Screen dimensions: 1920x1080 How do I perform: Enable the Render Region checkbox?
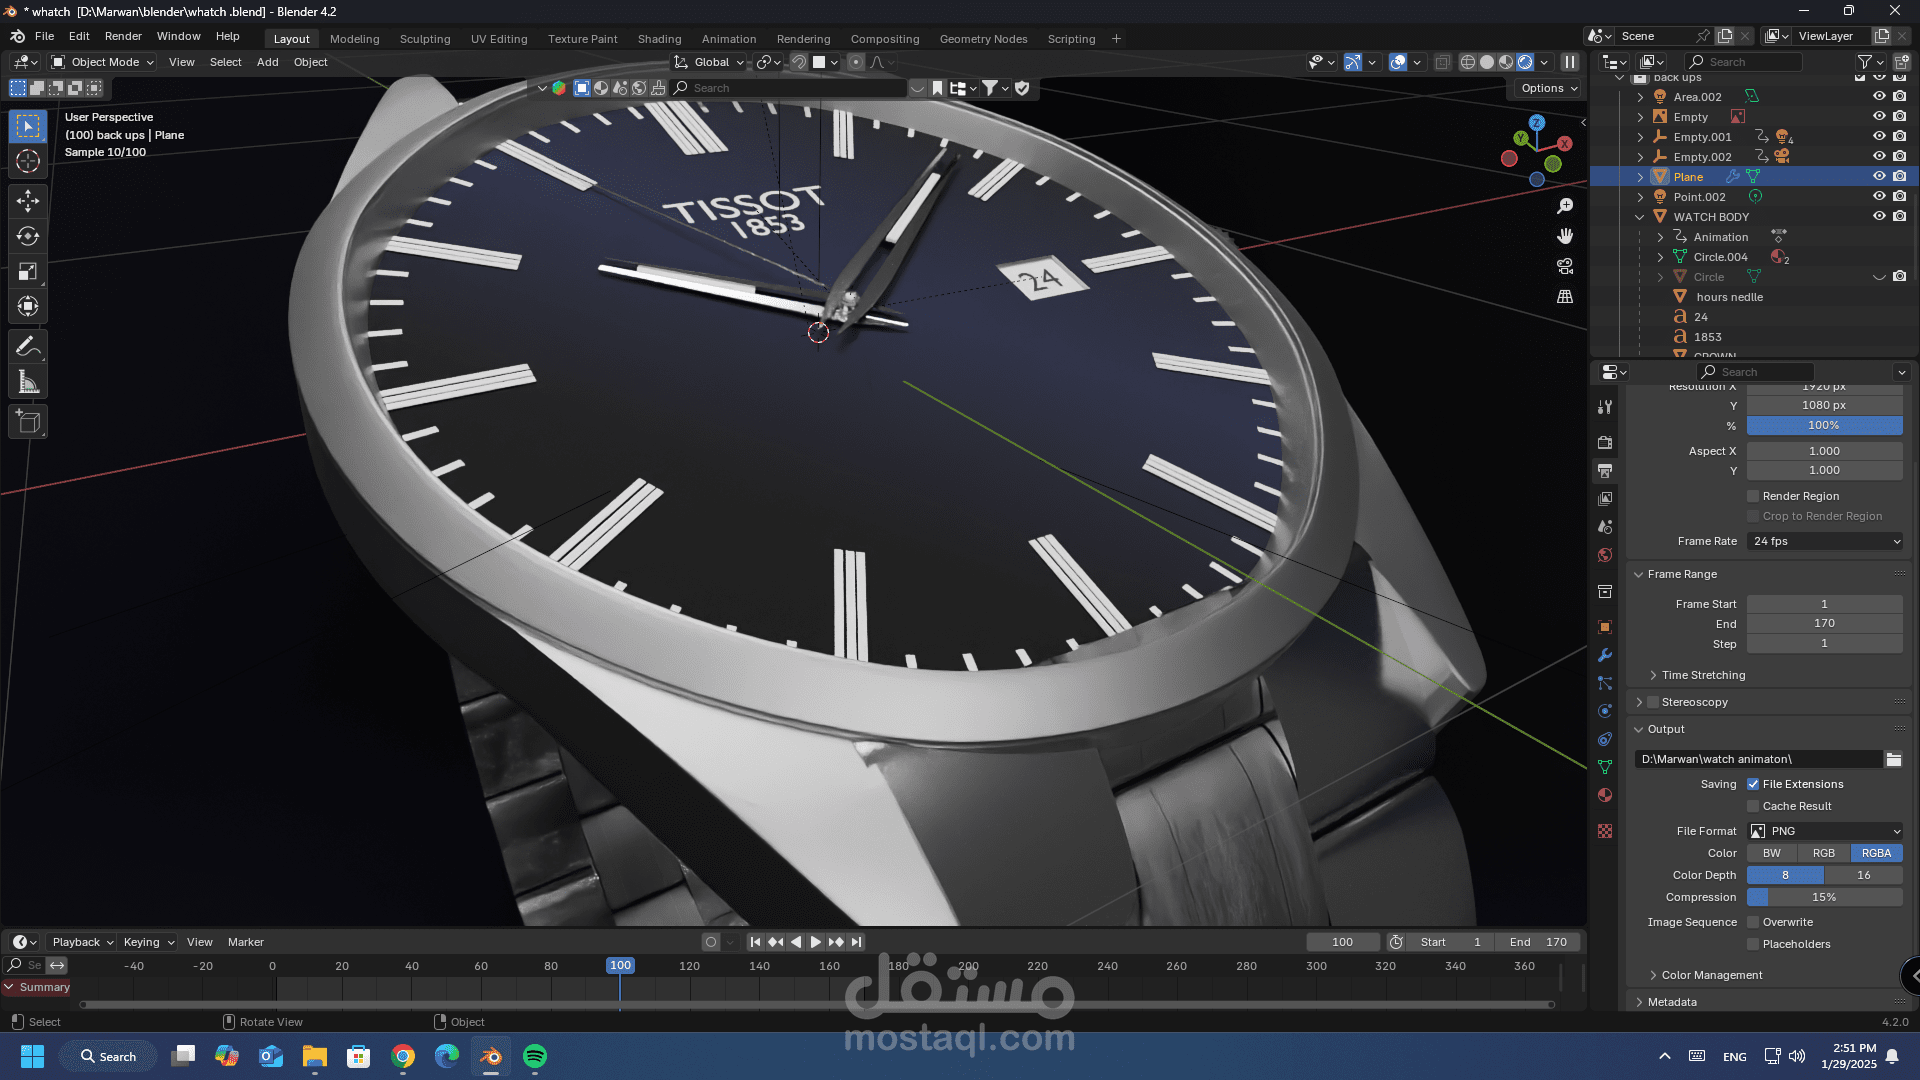[1753, 496]
